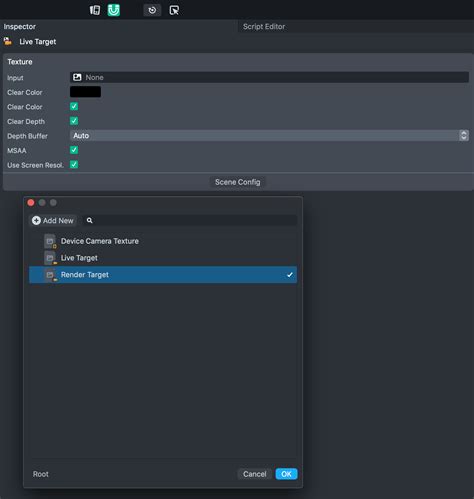The width and height of the screenshot is (474, 499).
Task: Click the Live Target resource icon in Inspector
Action: [x=8, y=41]
